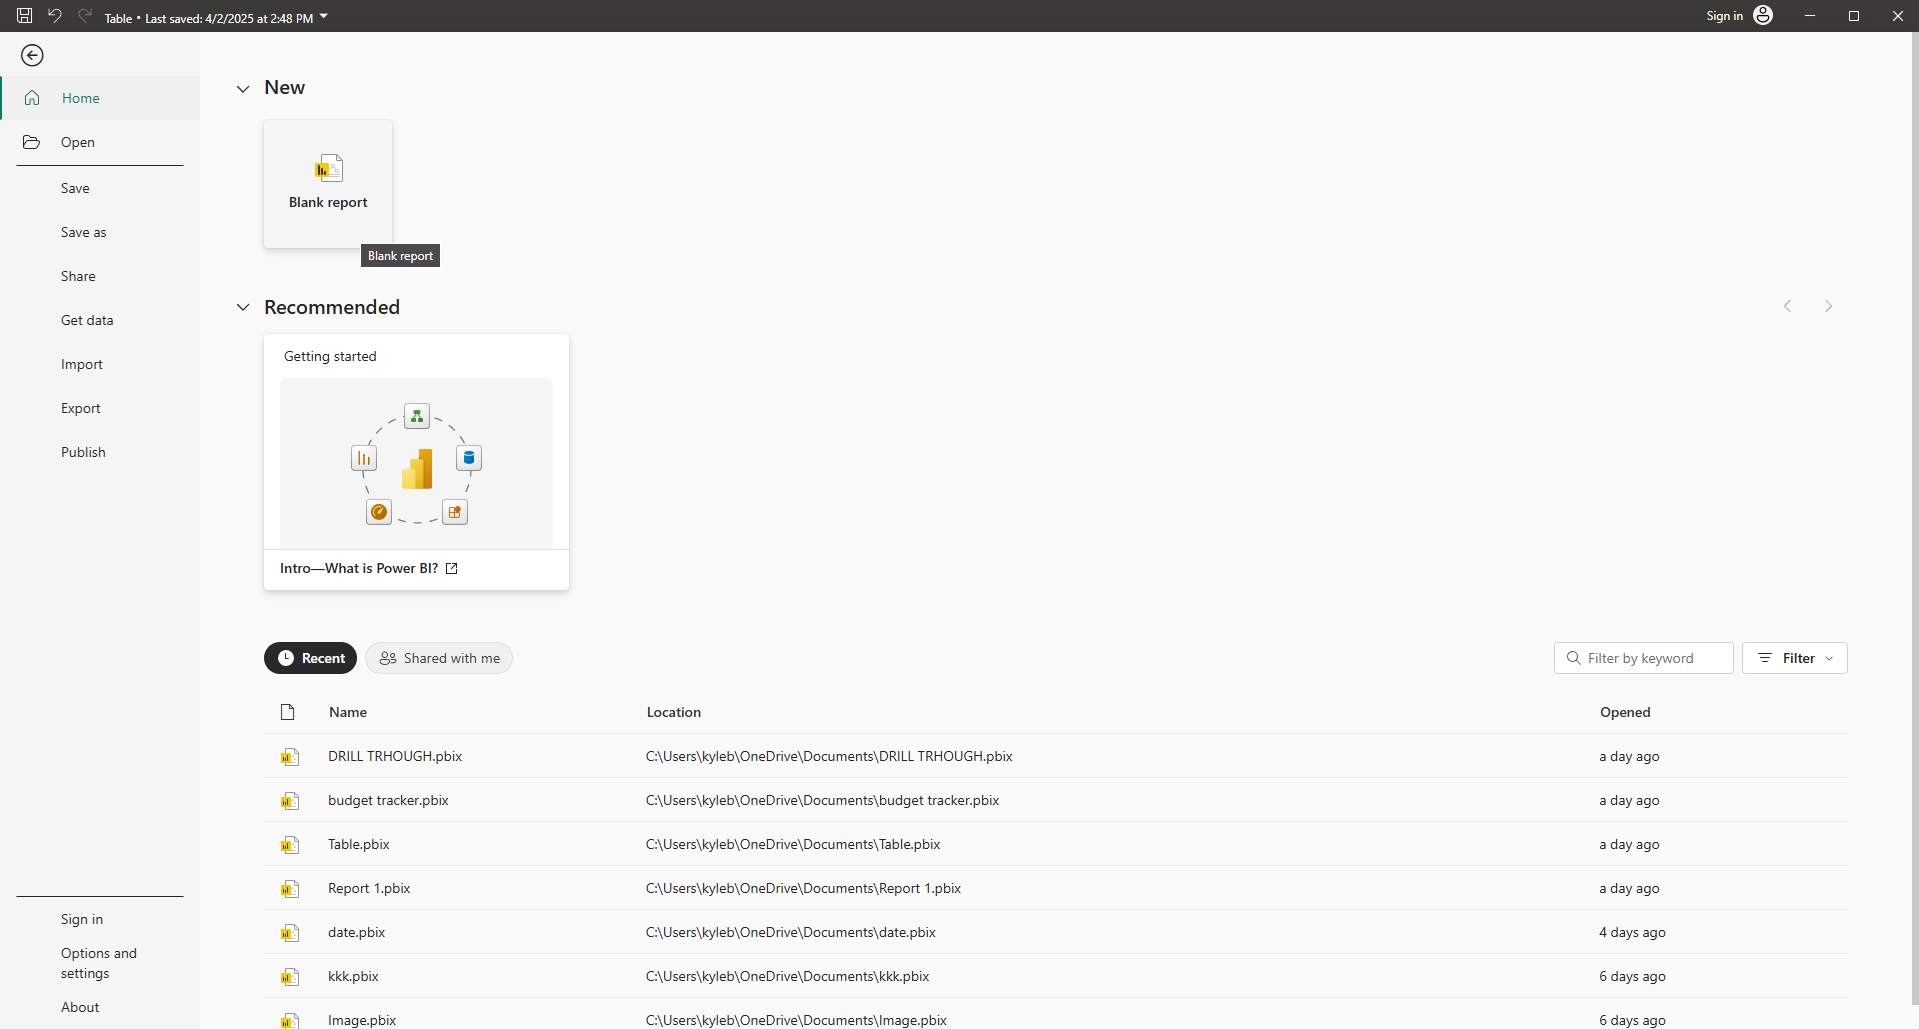Image resolution: width=1919 pixels, height=1029 pixels.
Task: Open the budget tracker.pbix recent file
Action: [388, 801]
